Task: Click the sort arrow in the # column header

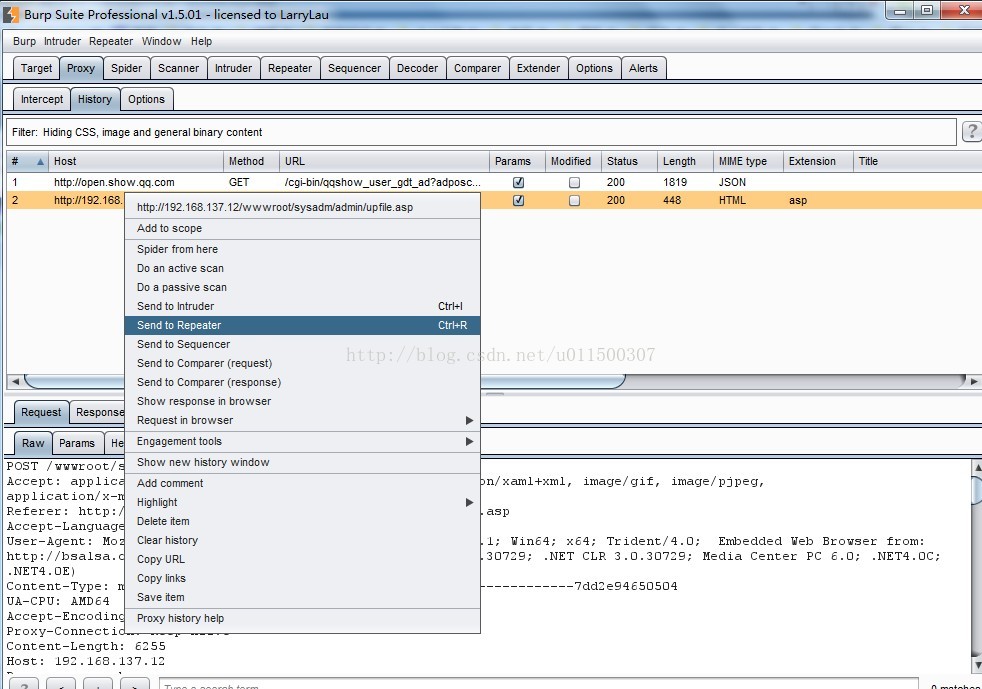Action: (x=40, y=162)
